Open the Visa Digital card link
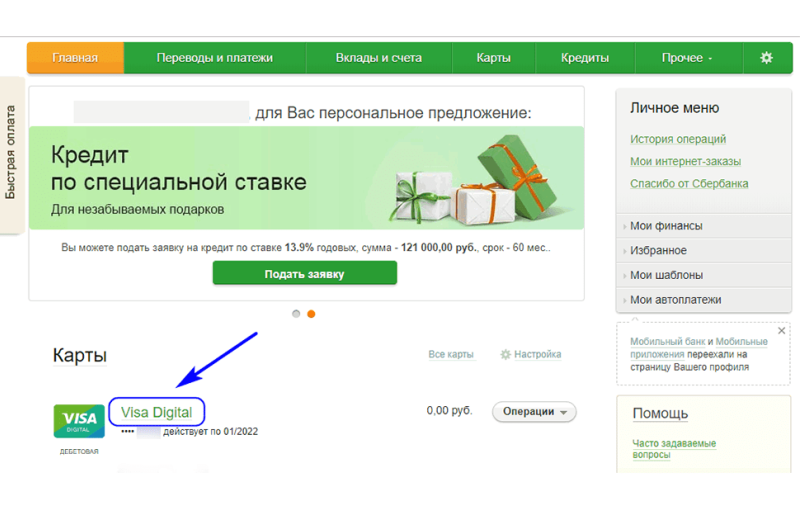The width and height of the screenshot is (800, 520). [157, 411]
